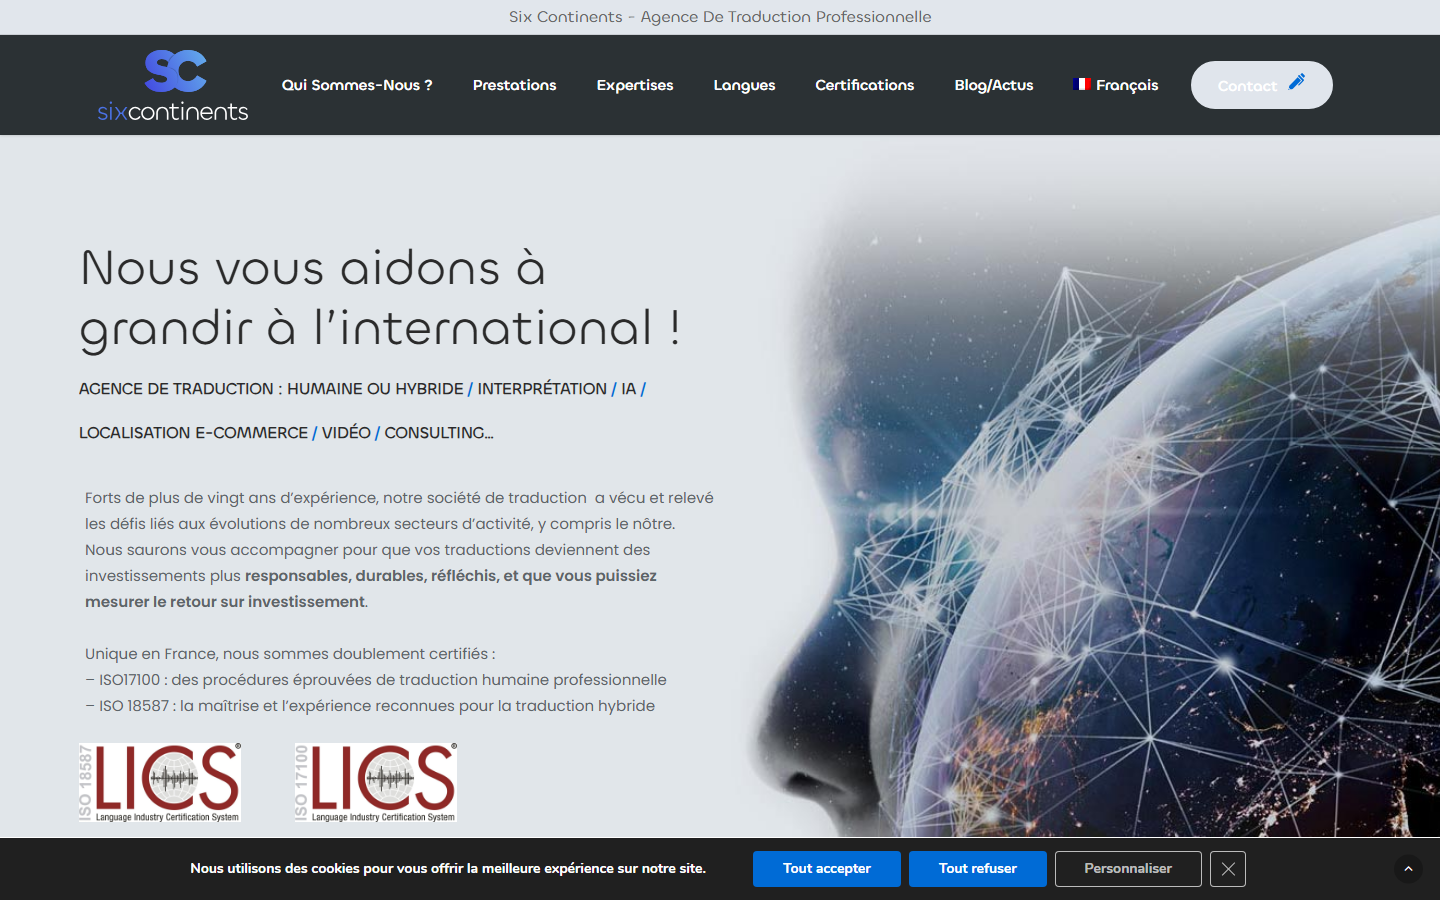Click the scroll-to-top arrow button
This screenshot has height=900, width=1440.
click(1408, 869)
